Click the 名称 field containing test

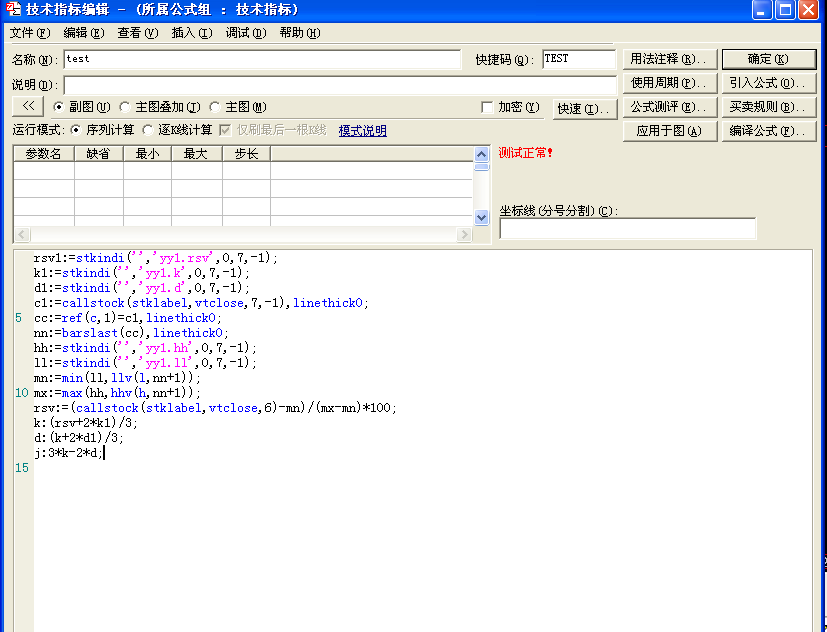tap(261, 60)
